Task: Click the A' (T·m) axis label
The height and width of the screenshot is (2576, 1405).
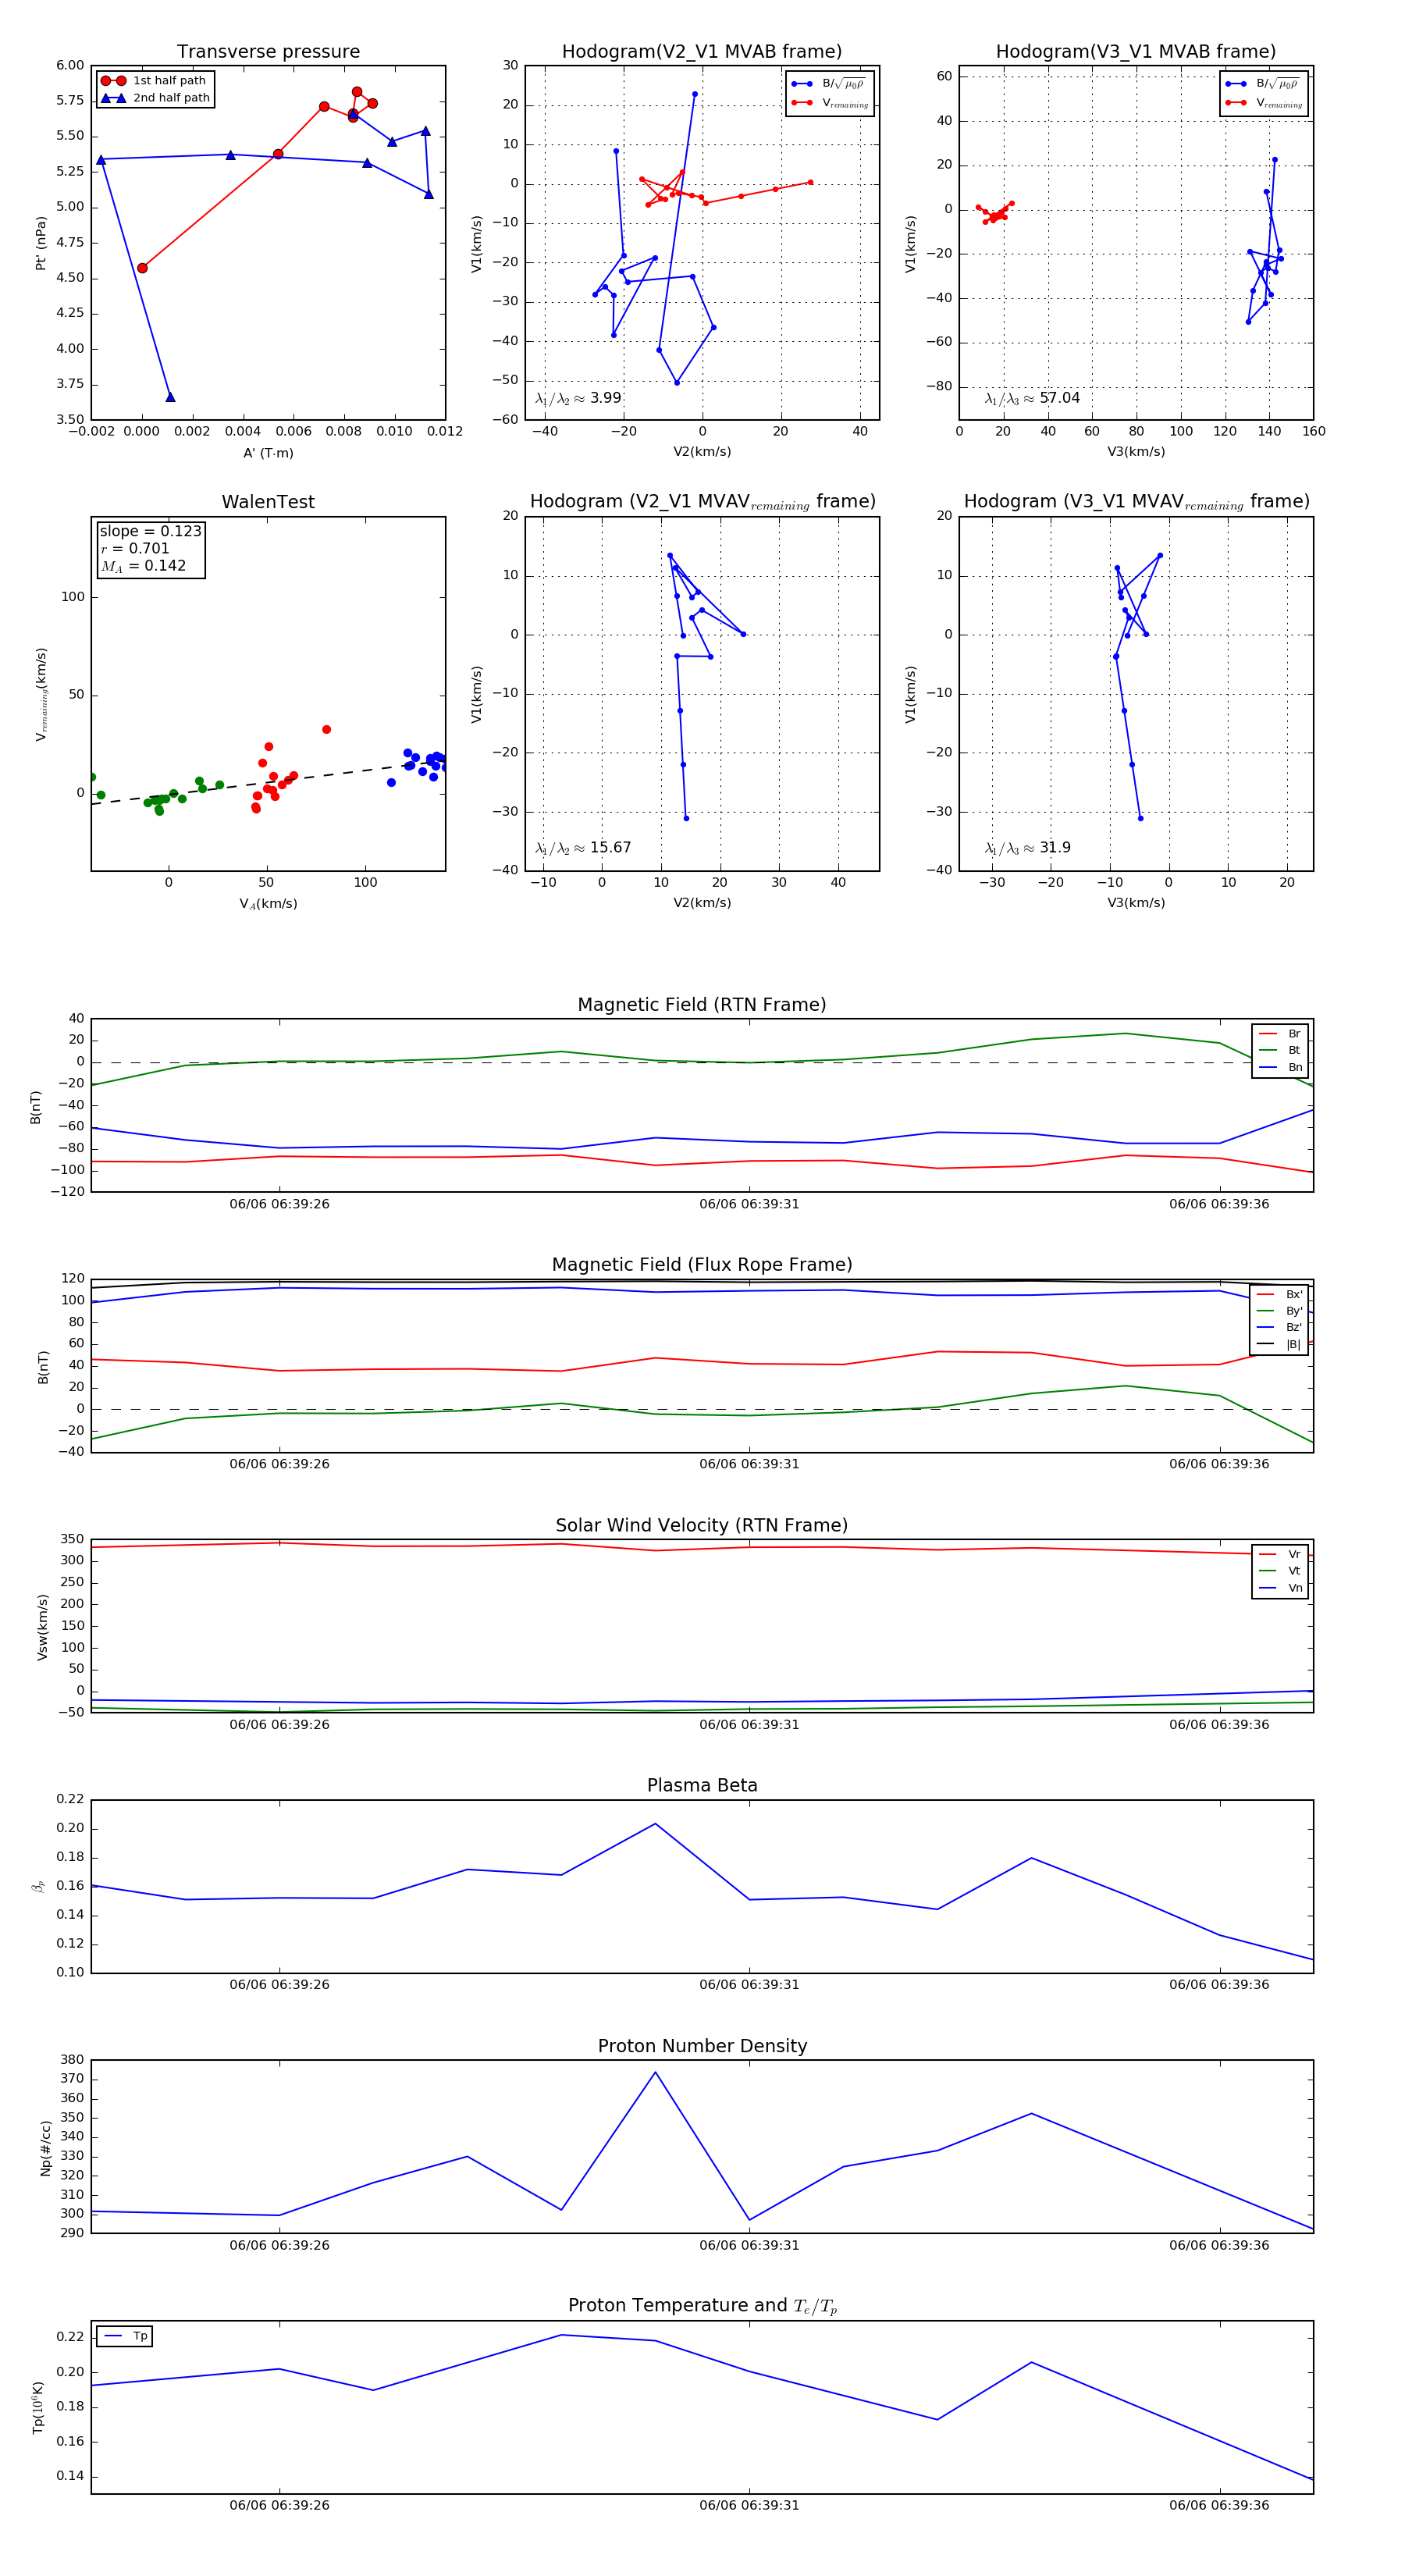Action: tap(268, 453)
